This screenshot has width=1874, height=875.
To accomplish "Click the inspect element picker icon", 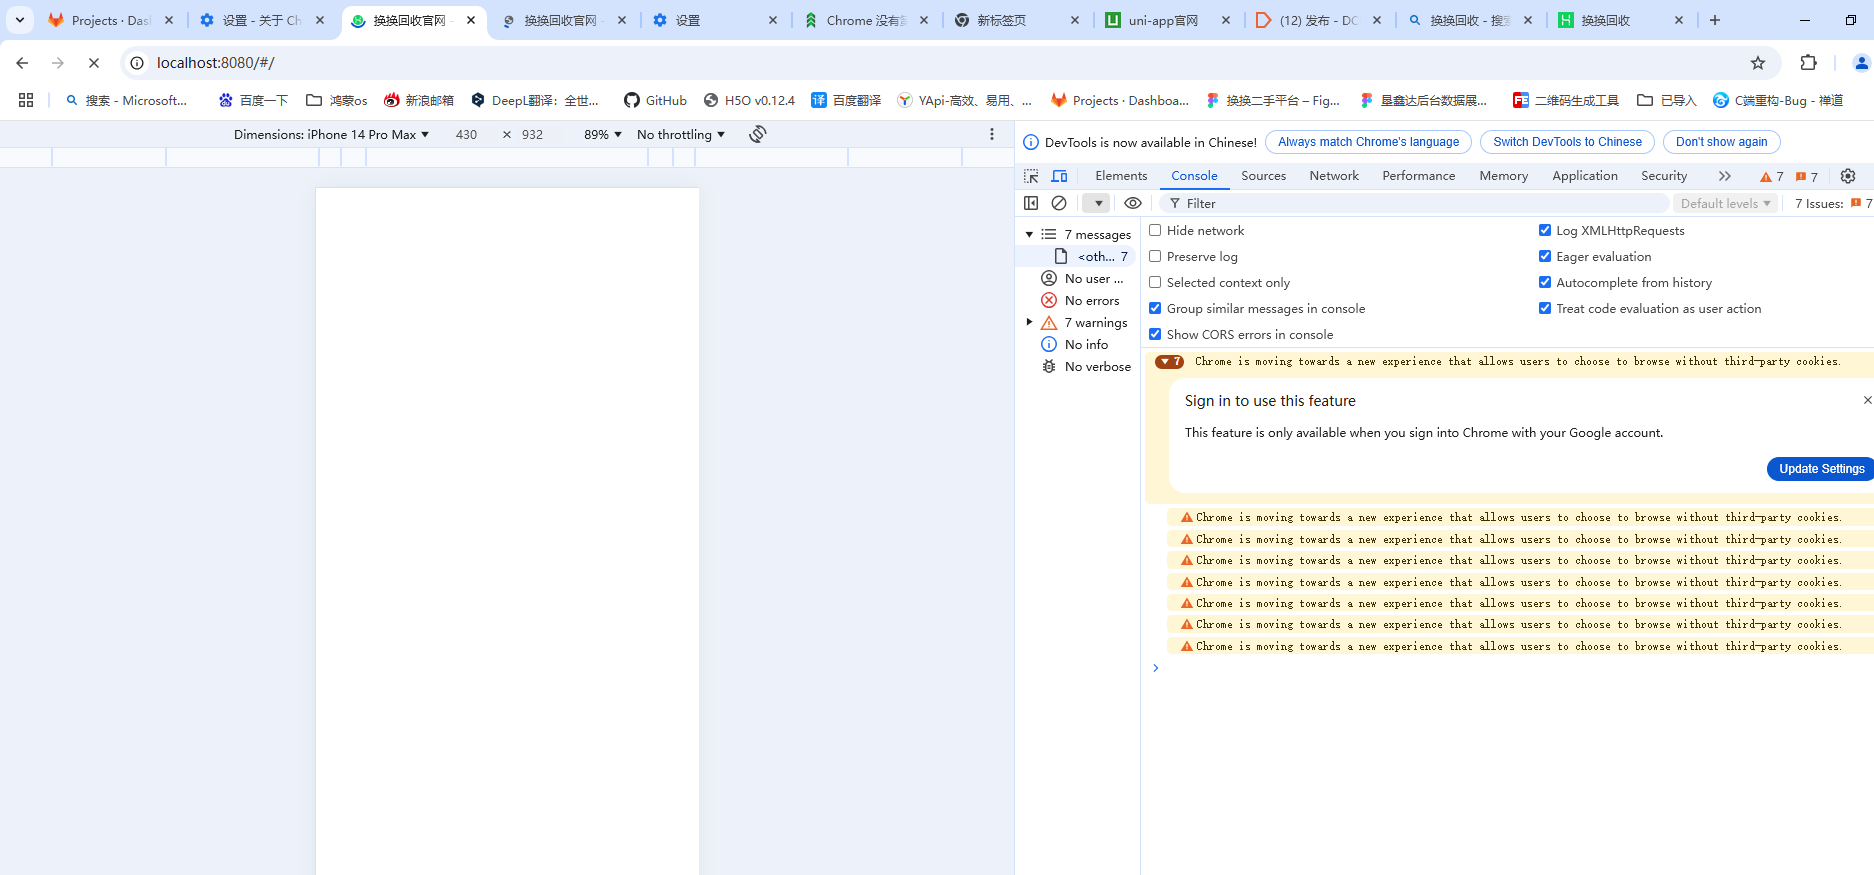I will click(1031, 176).
